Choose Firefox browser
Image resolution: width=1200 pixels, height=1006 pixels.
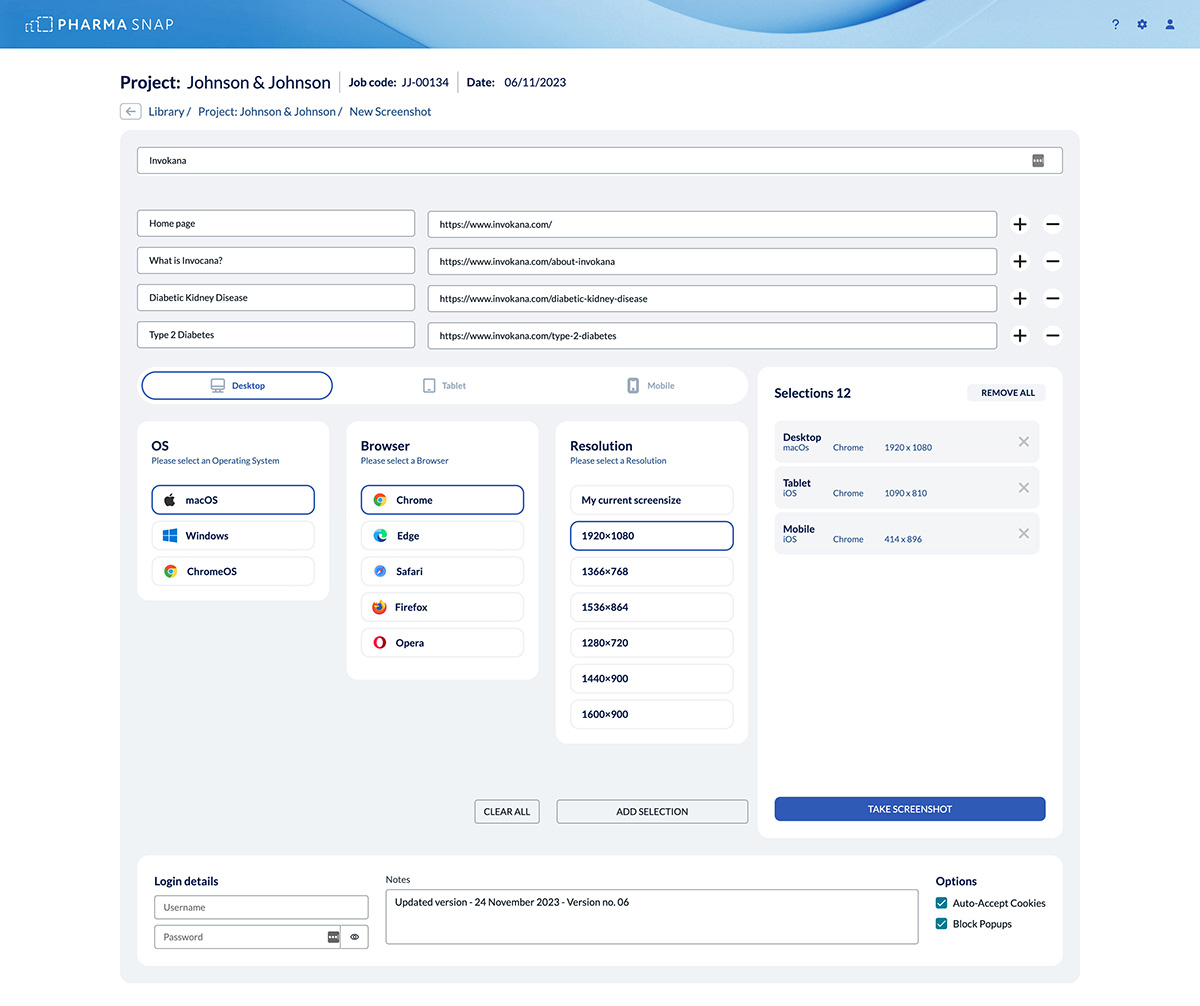pyautogui.click(x=442, y=607)
